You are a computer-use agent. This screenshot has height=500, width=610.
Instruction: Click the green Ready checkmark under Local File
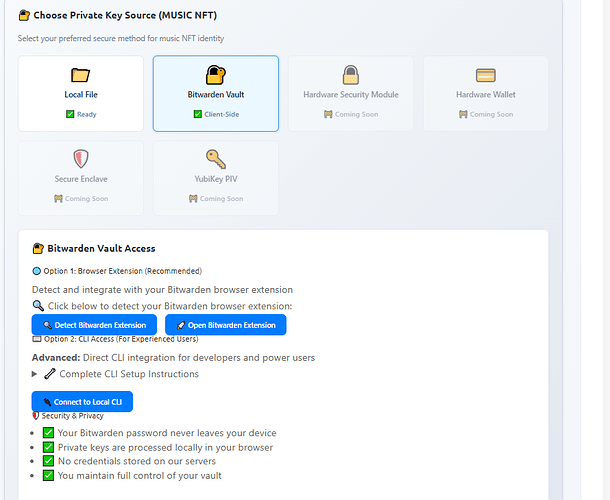click(70, 114)
